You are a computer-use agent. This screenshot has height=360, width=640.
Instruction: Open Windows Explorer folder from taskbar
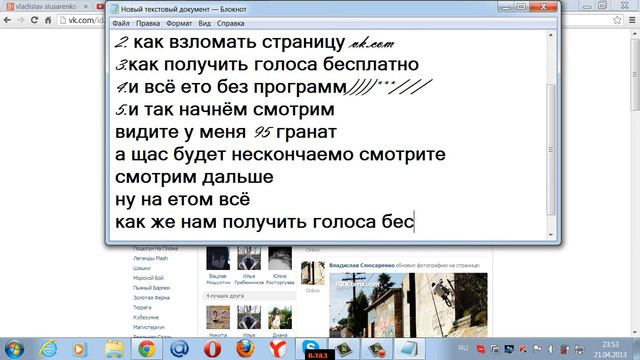(114, 349)
